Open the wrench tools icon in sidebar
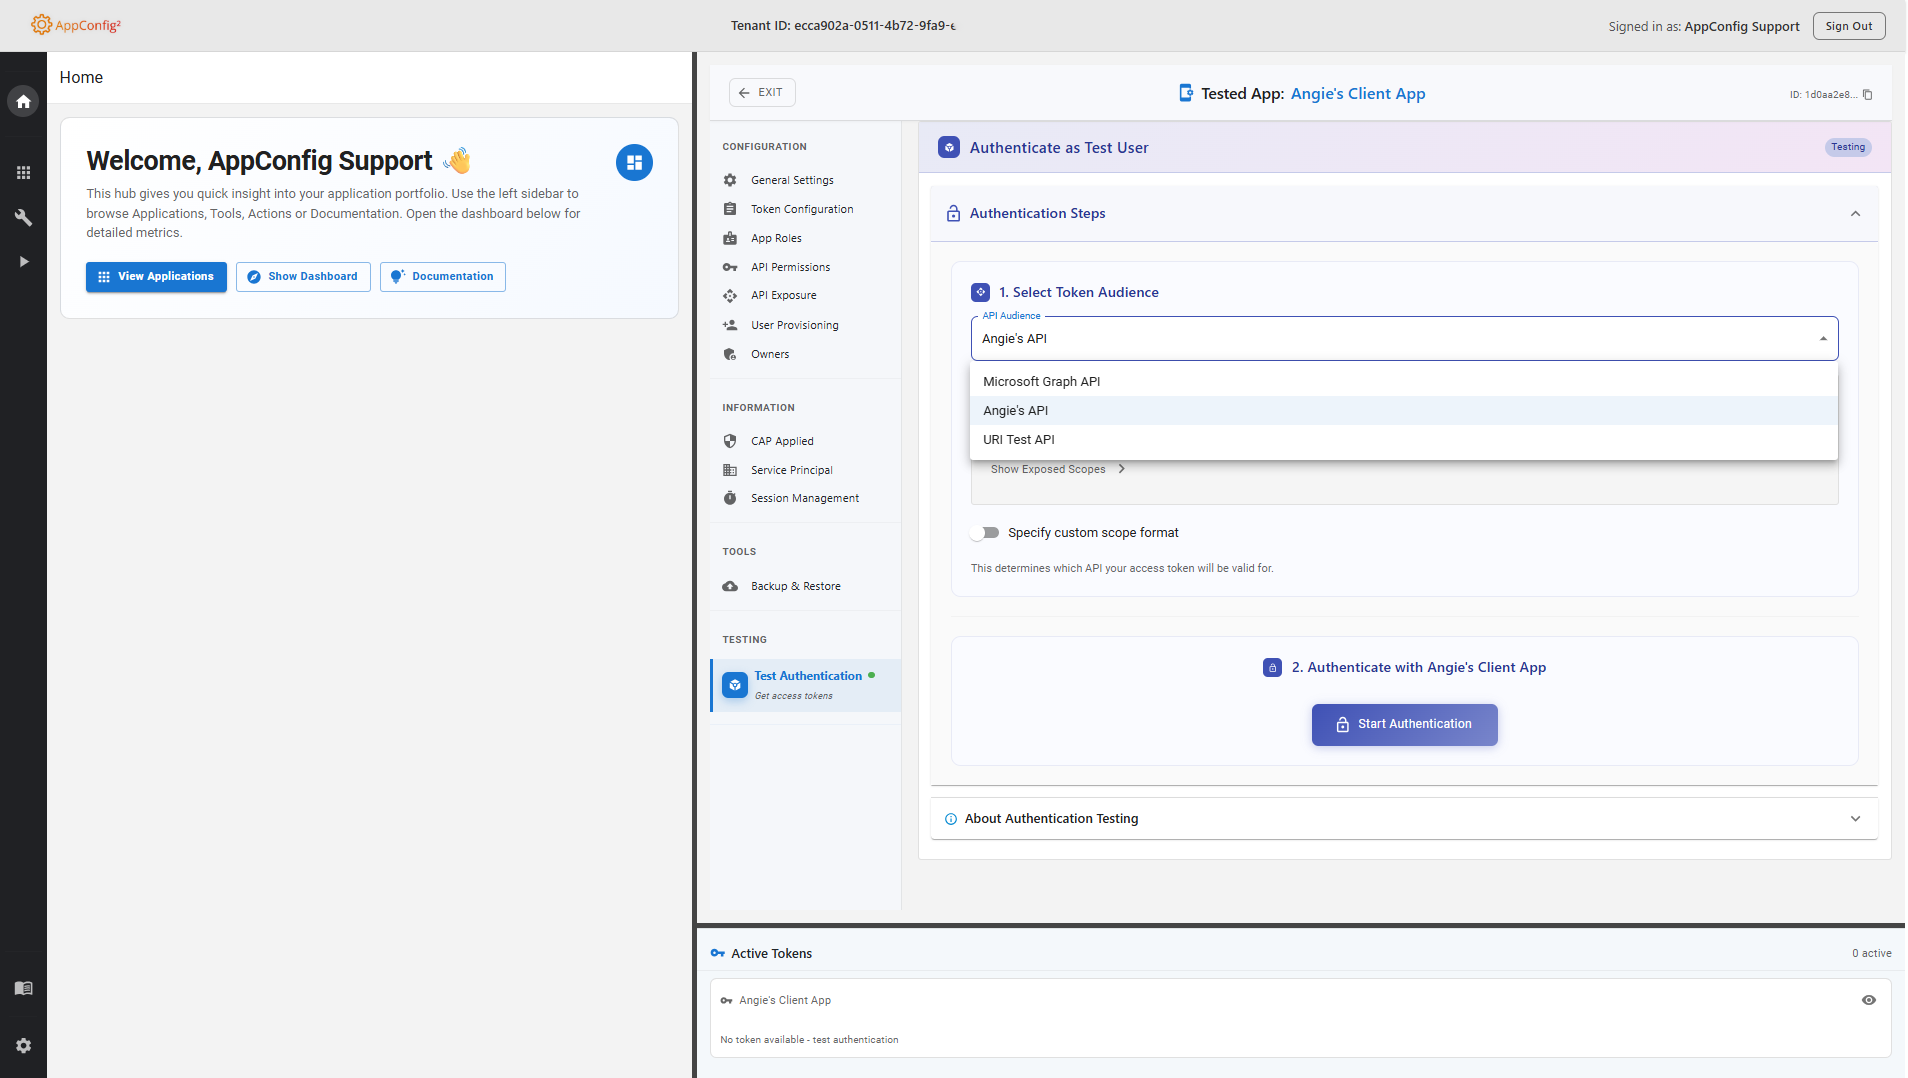The width and height of the screenshot is (1908, 1078). 23,217
